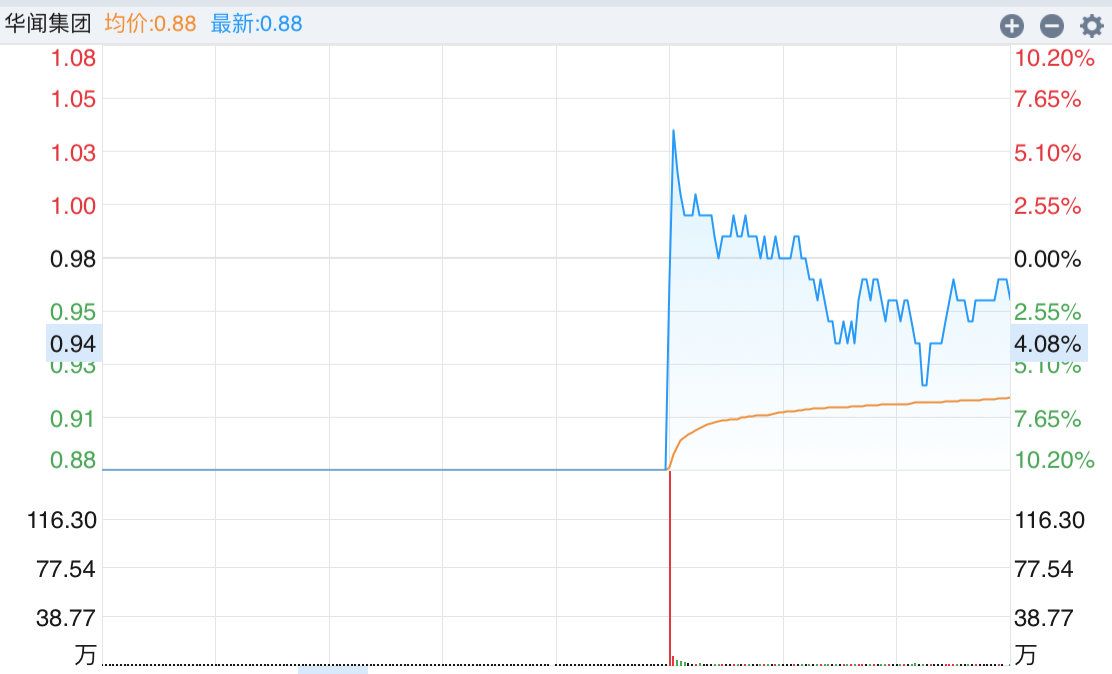Click the 10.20% red upper limit label
Viewport: 1112px width, 674px height.
(1054, 58)
